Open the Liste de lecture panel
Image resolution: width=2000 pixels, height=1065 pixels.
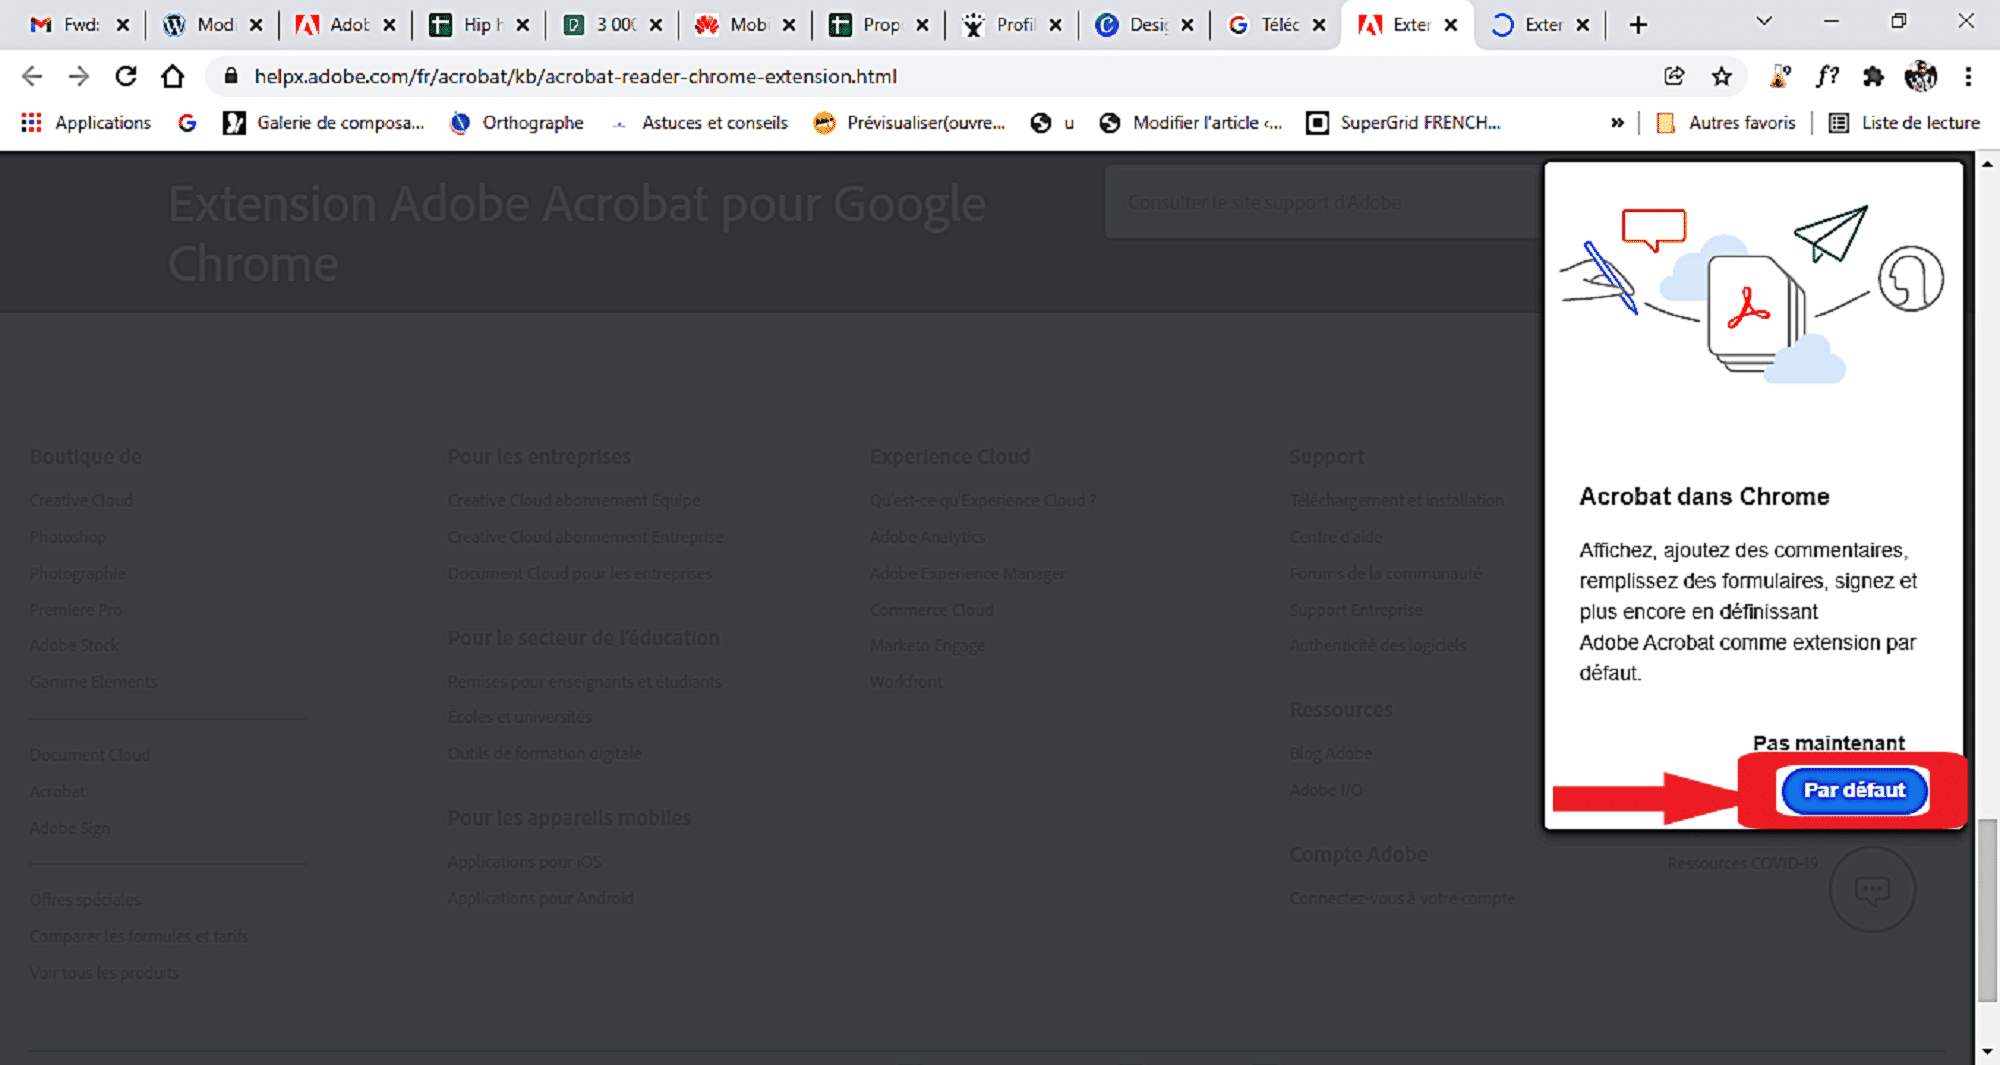[1904, 122]
